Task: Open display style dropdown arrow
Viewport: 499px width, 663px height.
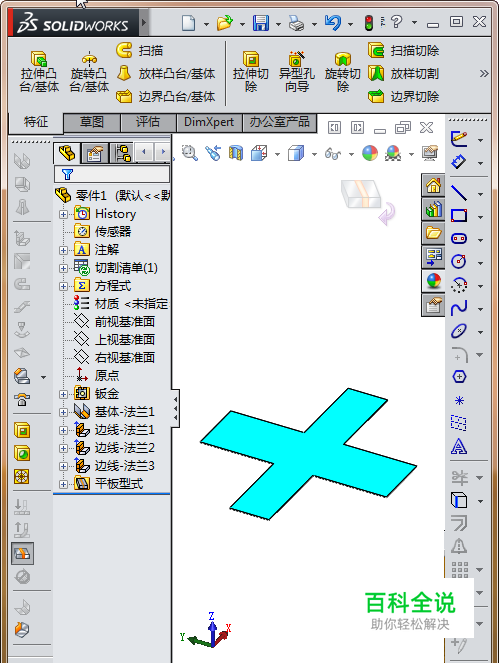Action: [314, 154]
